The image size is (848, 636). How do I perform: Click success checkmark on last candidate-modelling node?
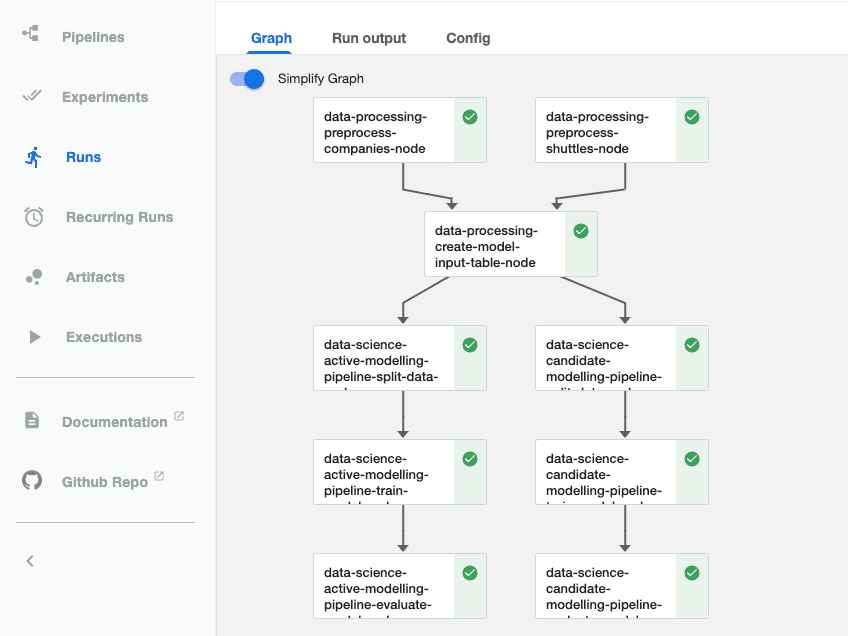coord(692,573)
